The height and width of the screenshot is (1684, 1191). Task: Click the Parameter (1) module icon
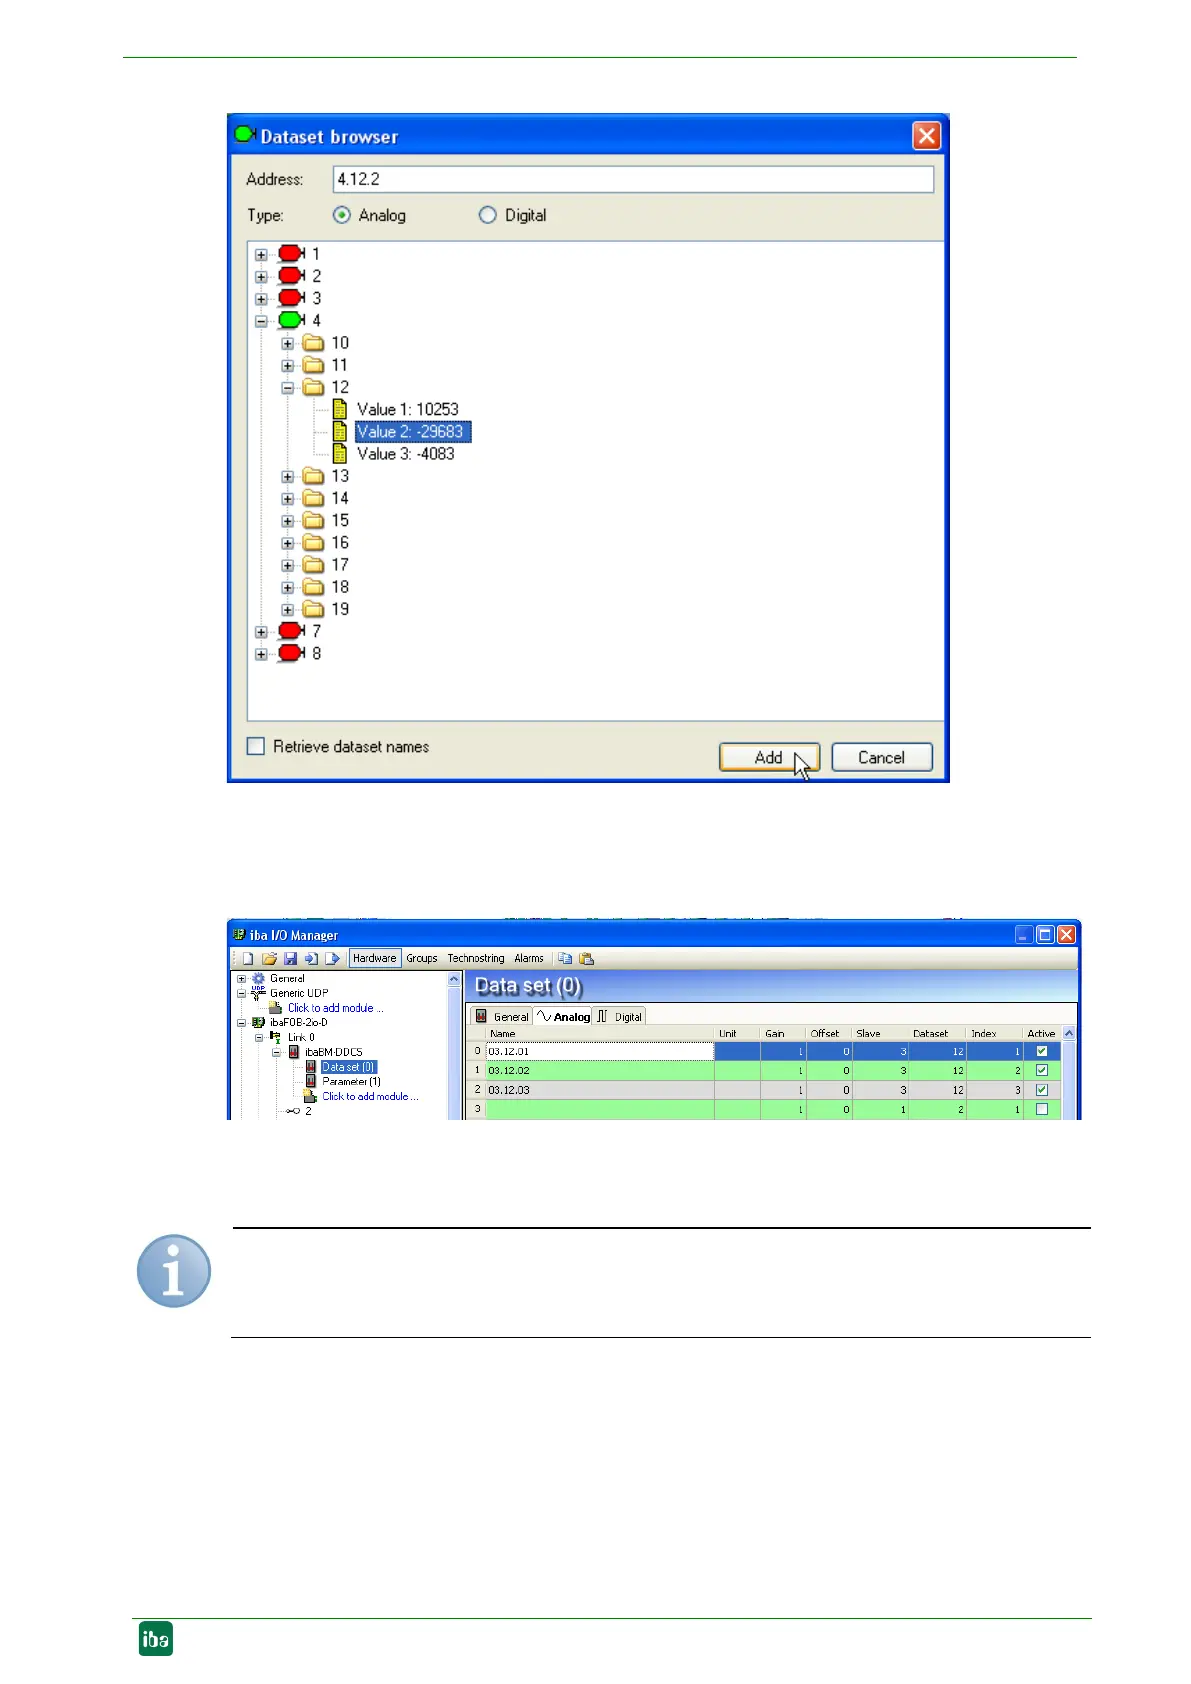311,1081
